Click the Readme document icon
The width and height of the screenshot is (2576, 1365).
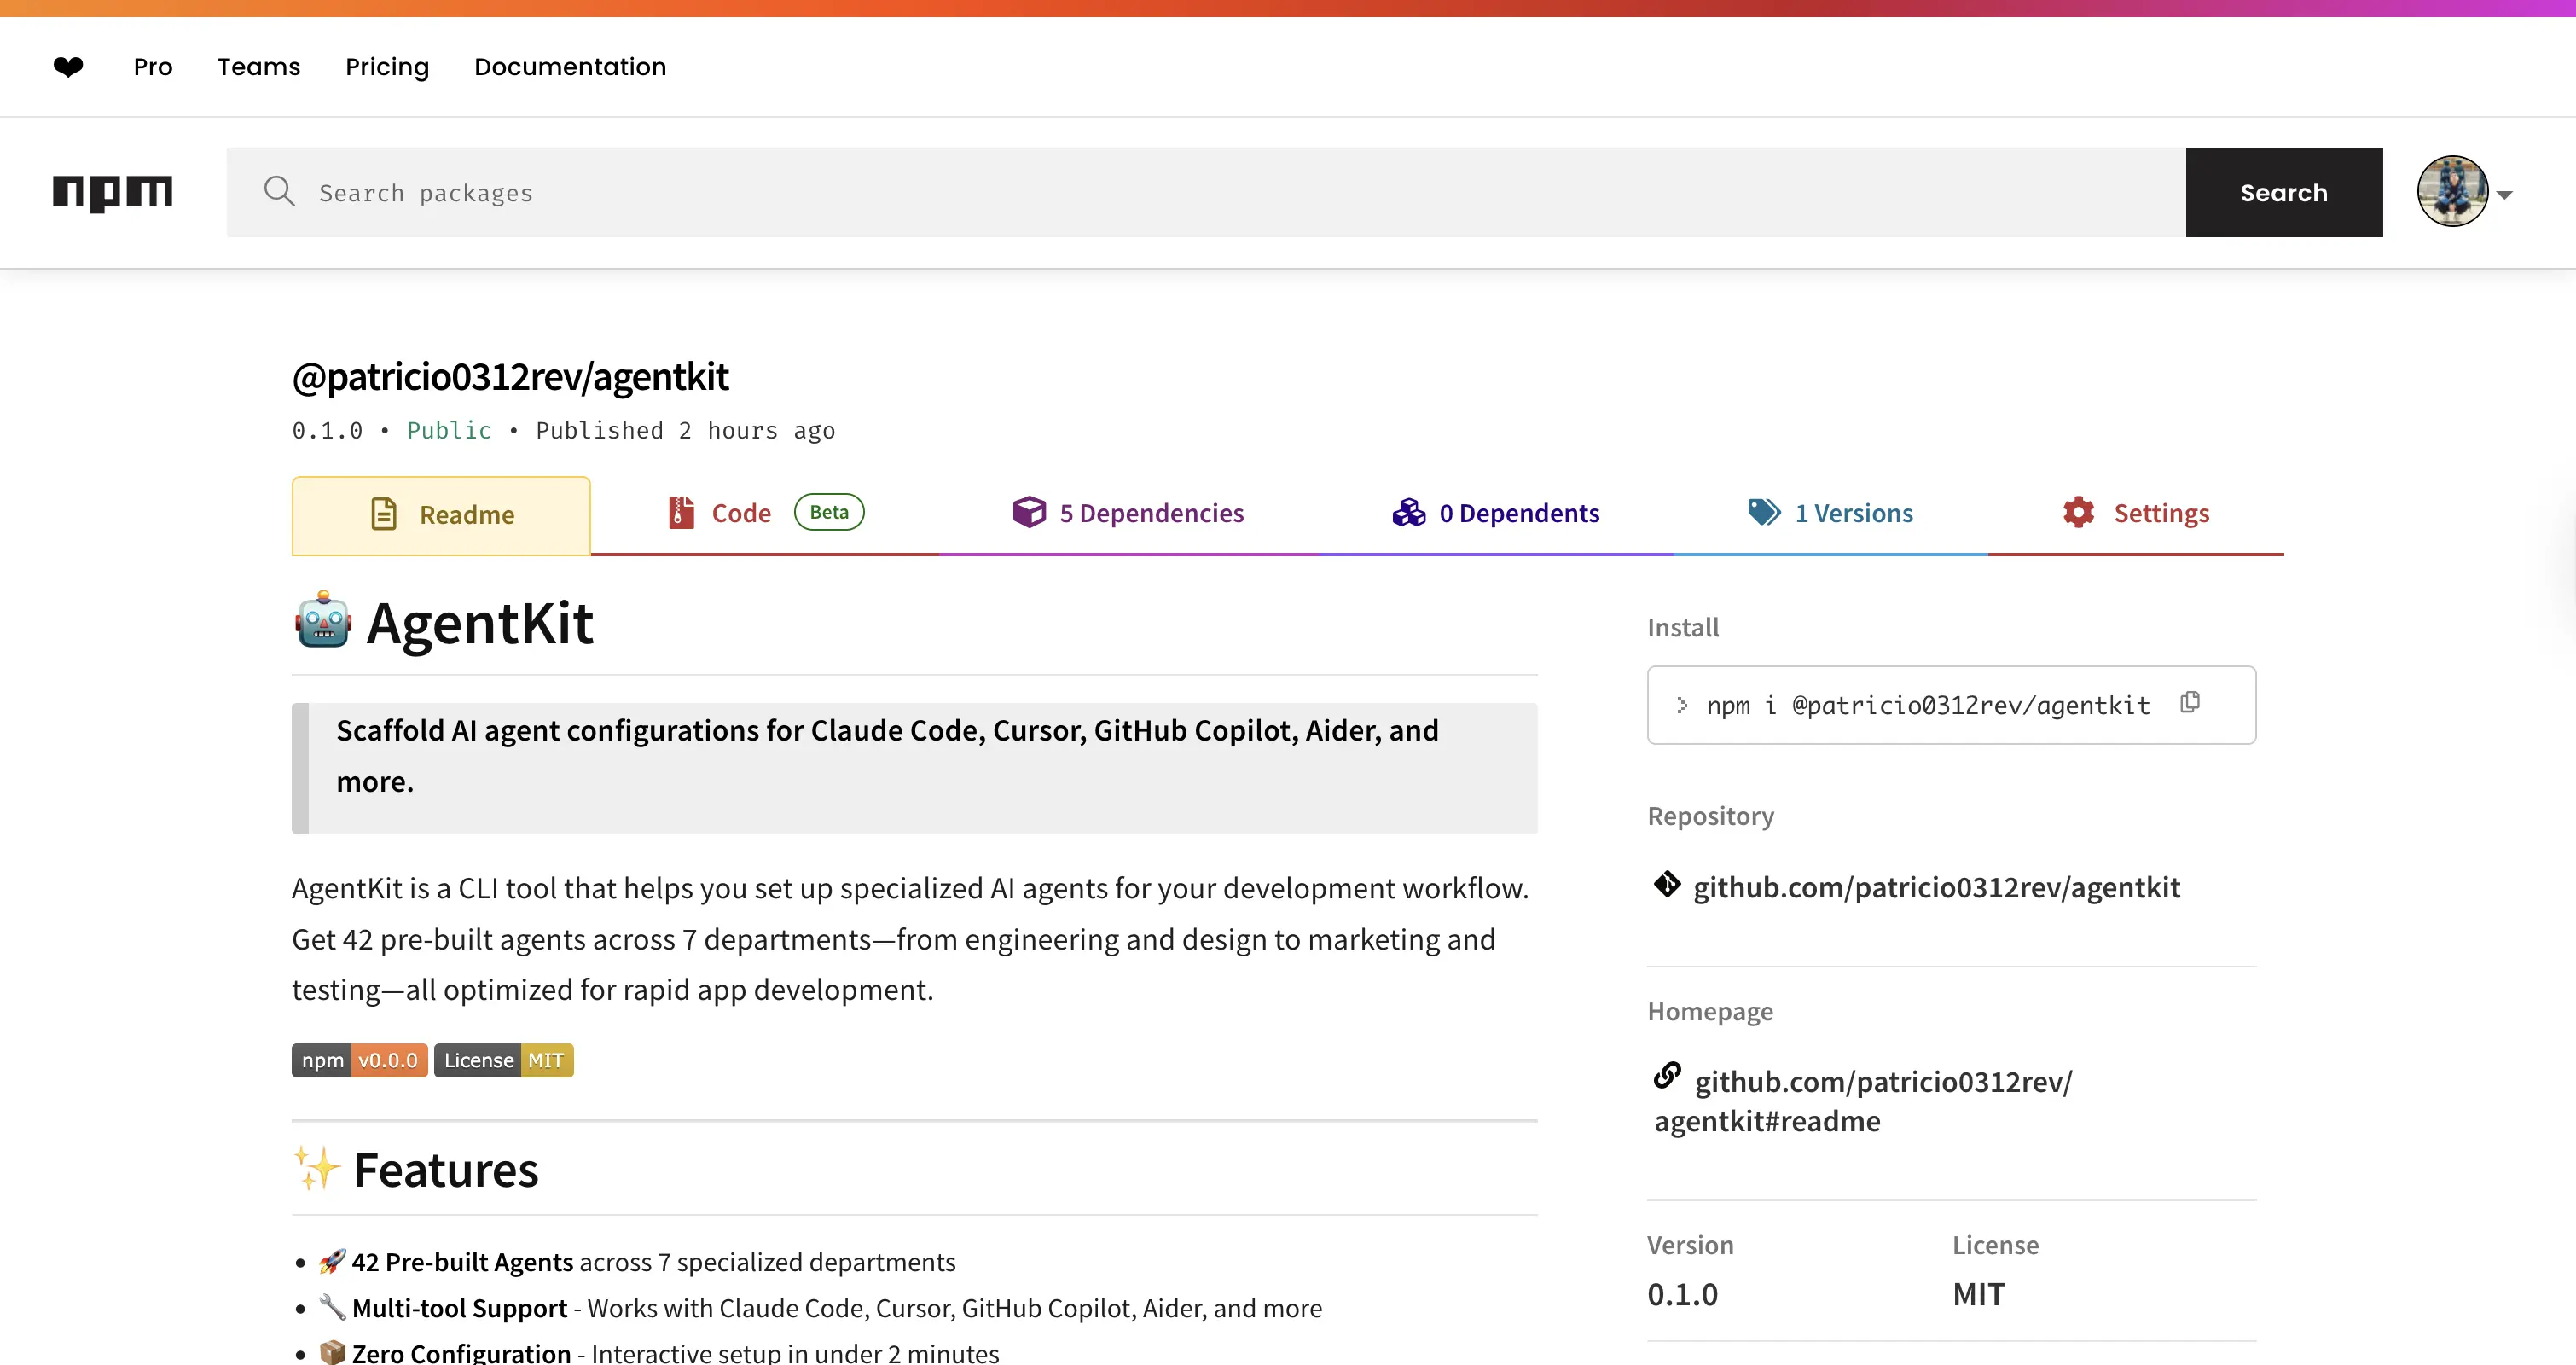(x=384, y=514)
